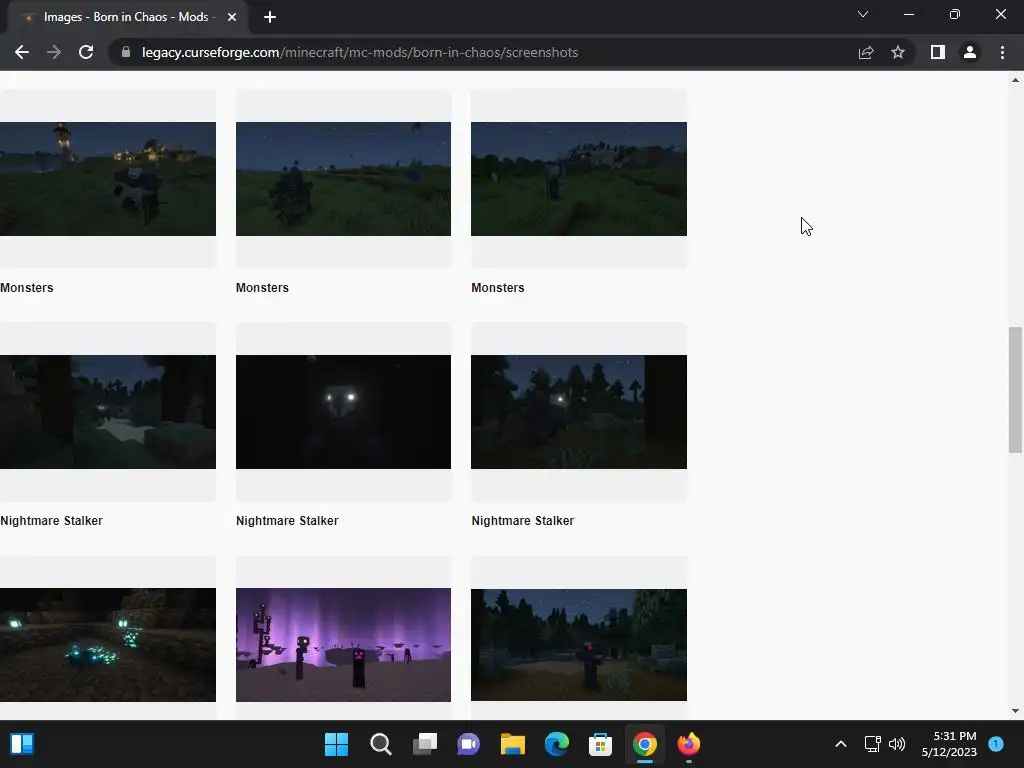This screenshot has height=768, width=1024.
Task: Open Task View on taskbar
Action: 424,744
